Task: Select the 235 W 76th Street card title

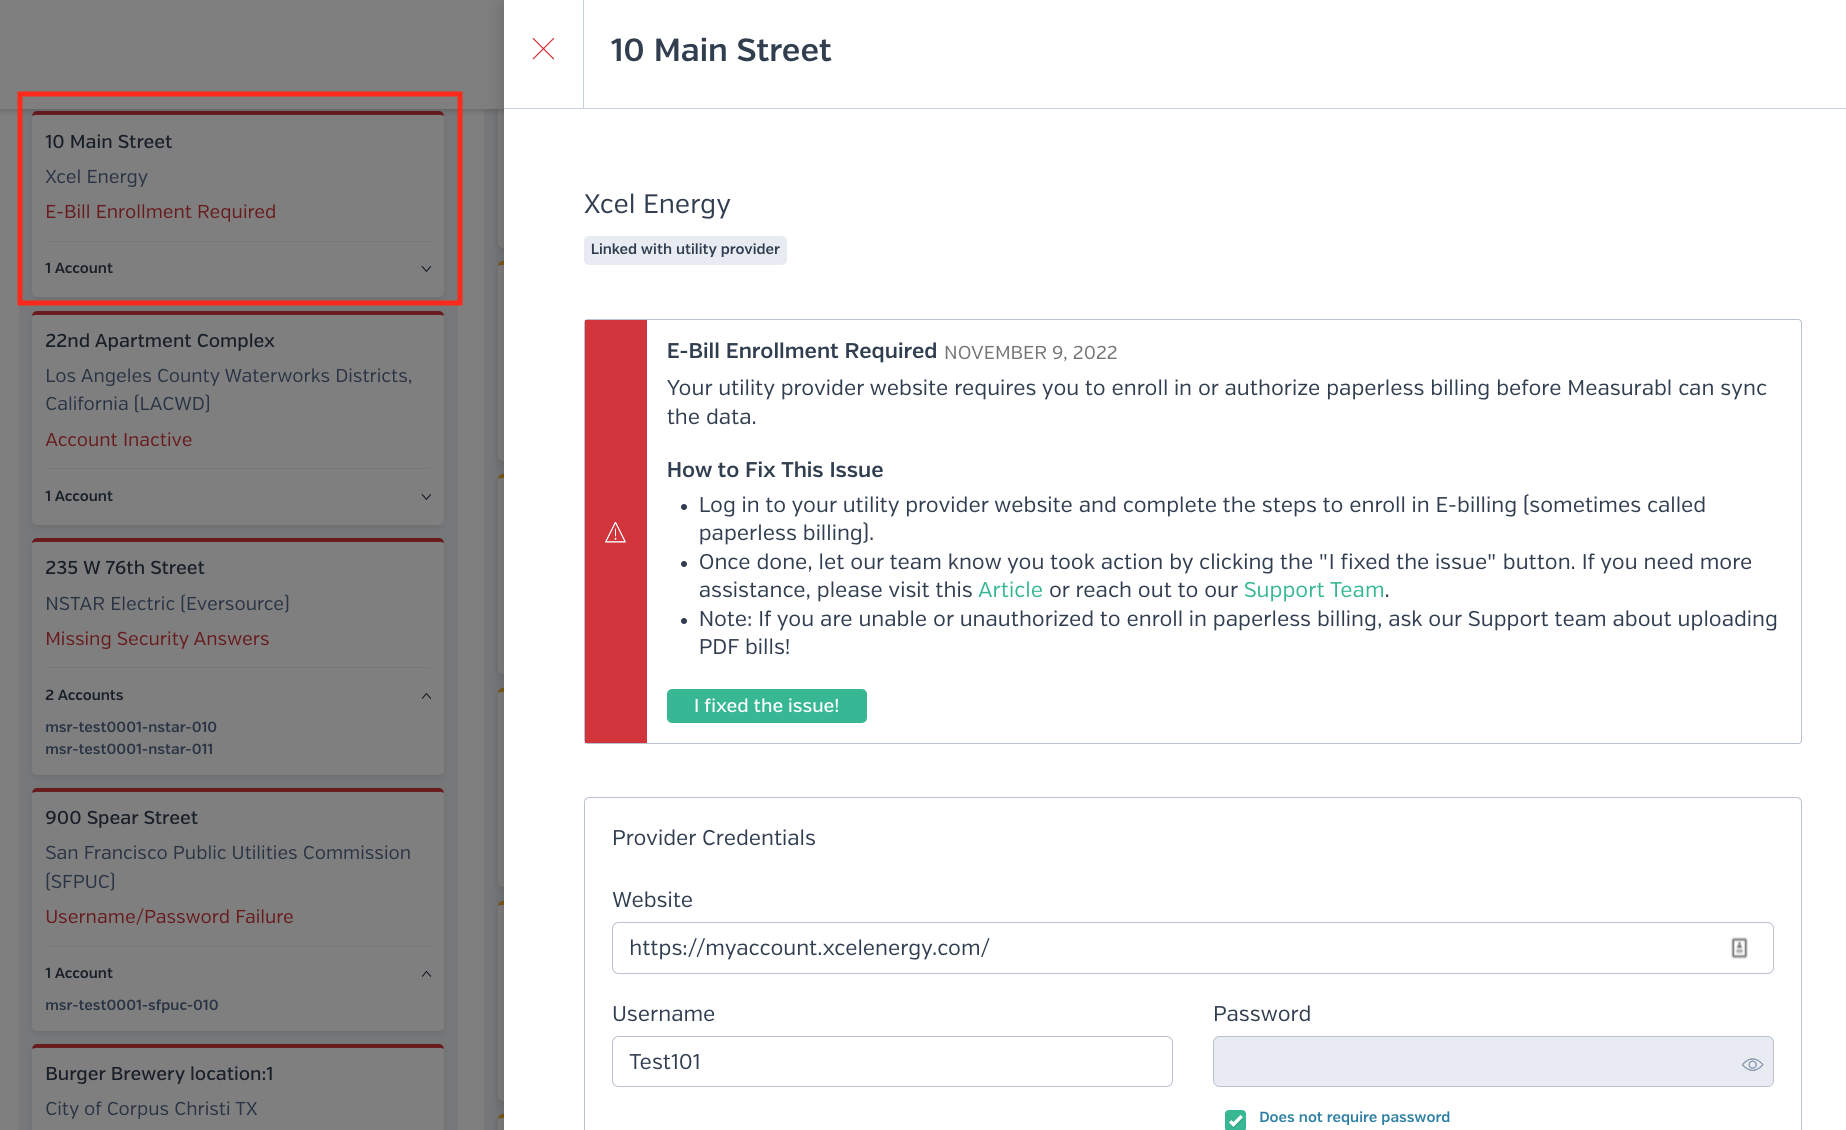Action: click(x=125, y=568)
